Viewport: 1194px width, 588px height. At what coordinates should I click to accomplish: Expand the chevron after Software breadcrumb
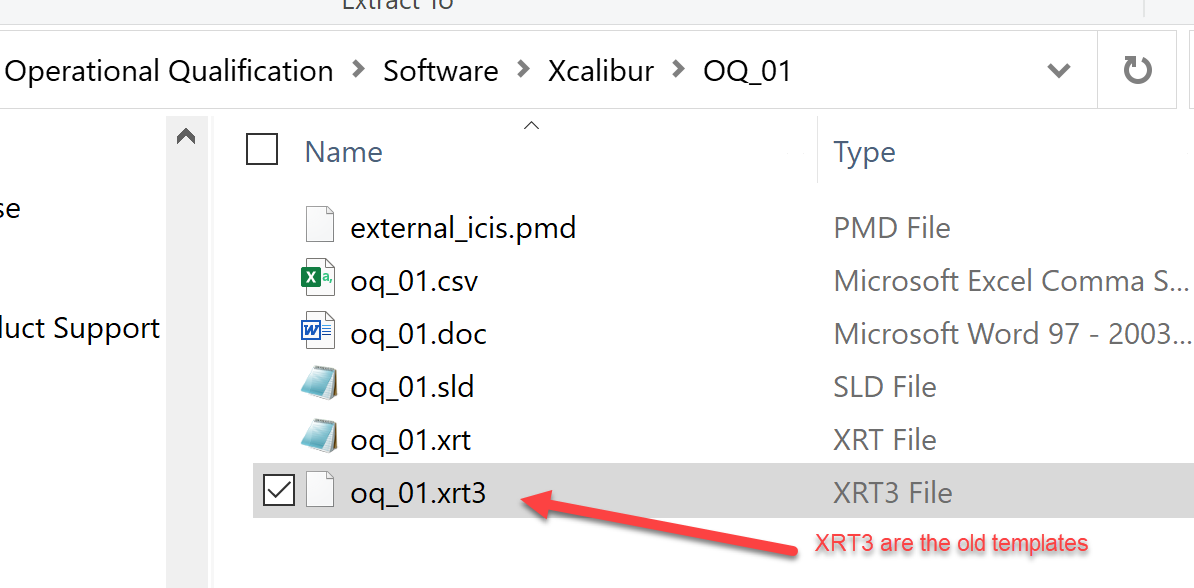(524, 71)
